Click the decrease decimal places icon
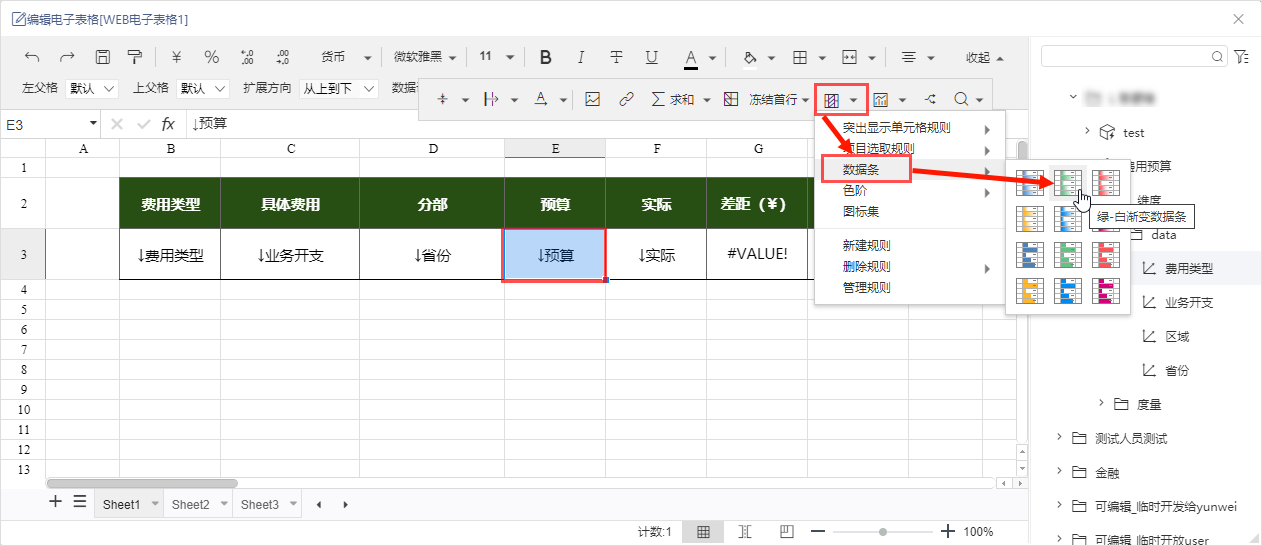Image resolution: width=1262 pixels, height=546 pixels. pyautogui.click(x=282, y=57)
